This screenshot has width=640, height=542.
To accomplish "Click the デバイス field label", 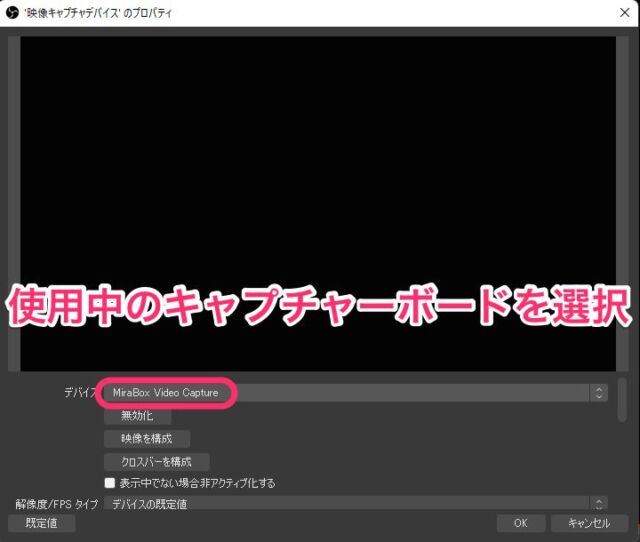I will (78, 393).
